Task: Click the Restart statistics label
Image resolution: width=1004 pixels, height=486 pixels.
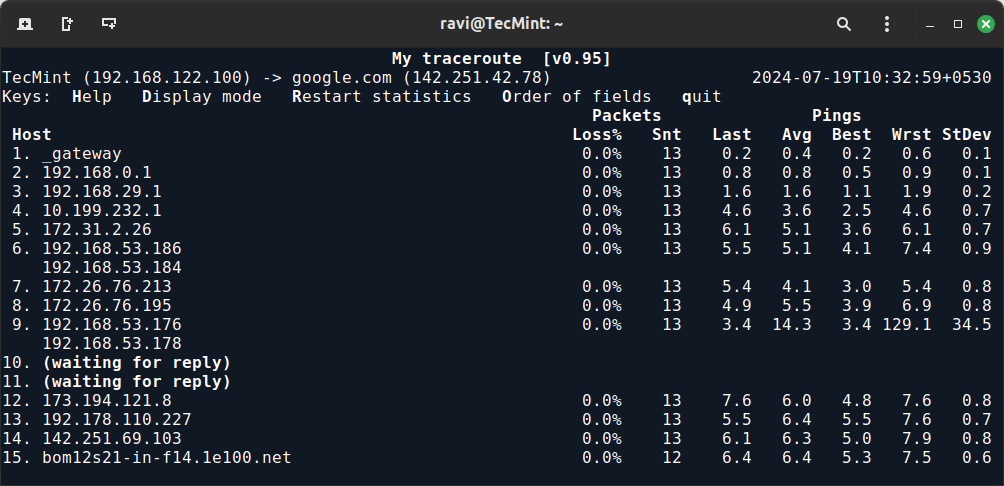Action: tap(382, 97)
